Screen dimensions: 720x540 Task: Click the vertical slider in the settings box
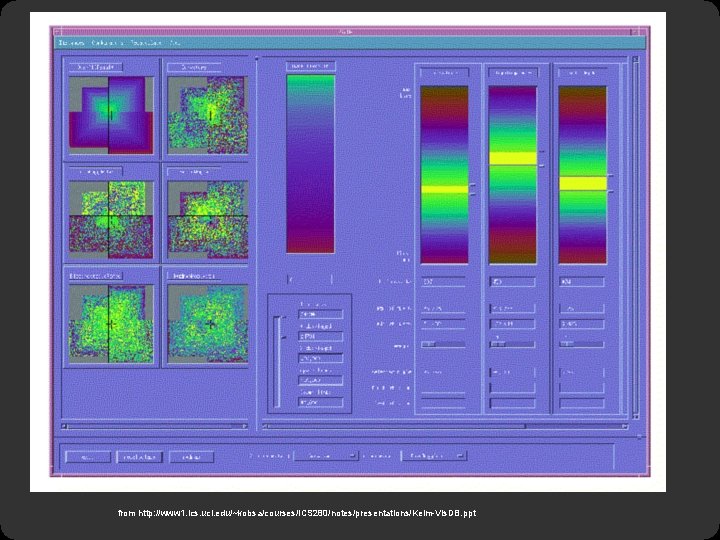point(277,361)
